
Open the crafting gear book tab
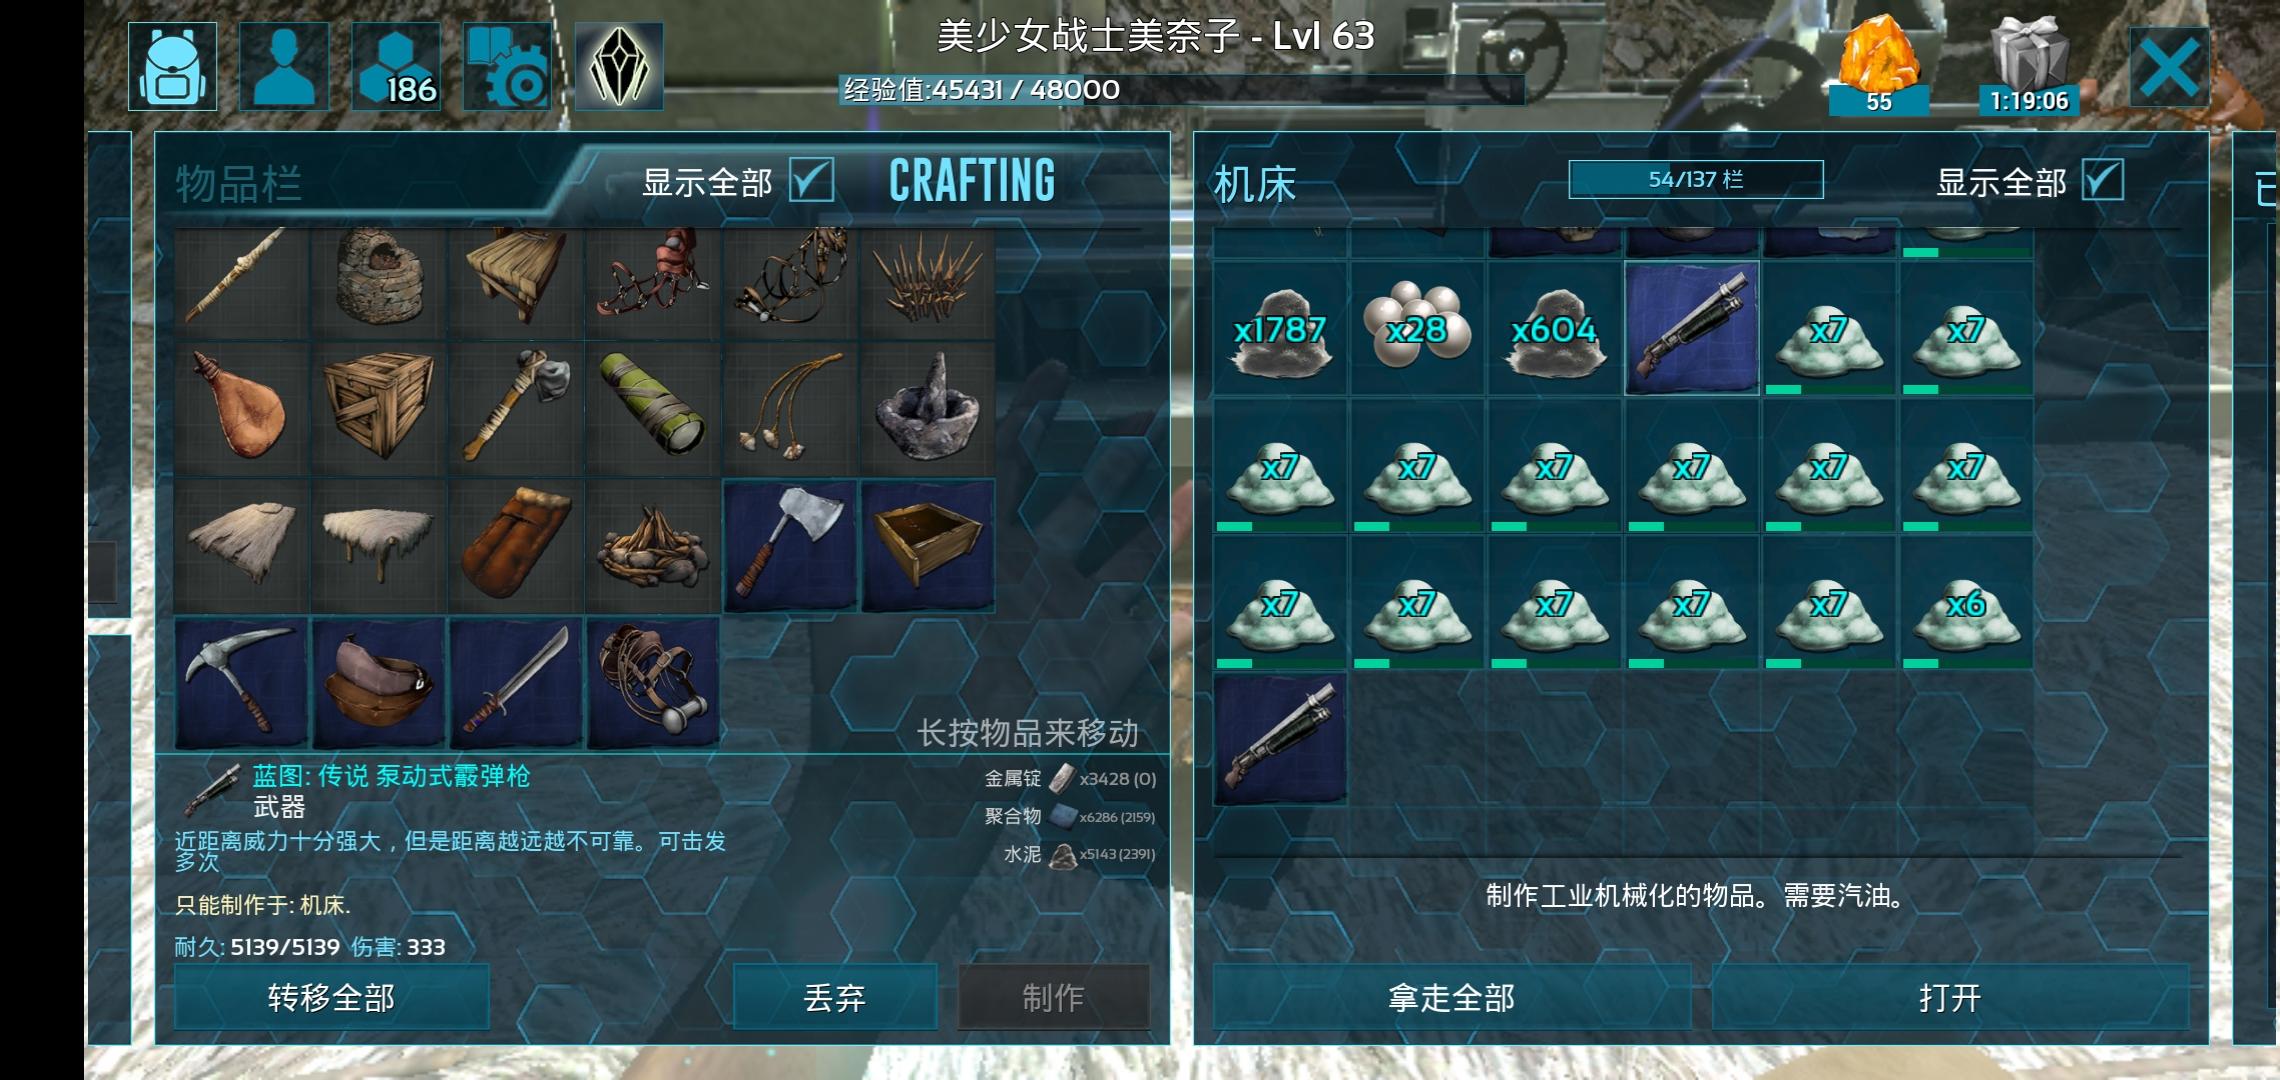(507, 66)
